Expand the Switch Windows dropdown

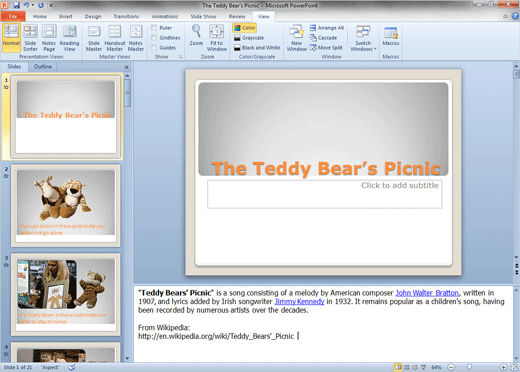[x=363, y=37]
